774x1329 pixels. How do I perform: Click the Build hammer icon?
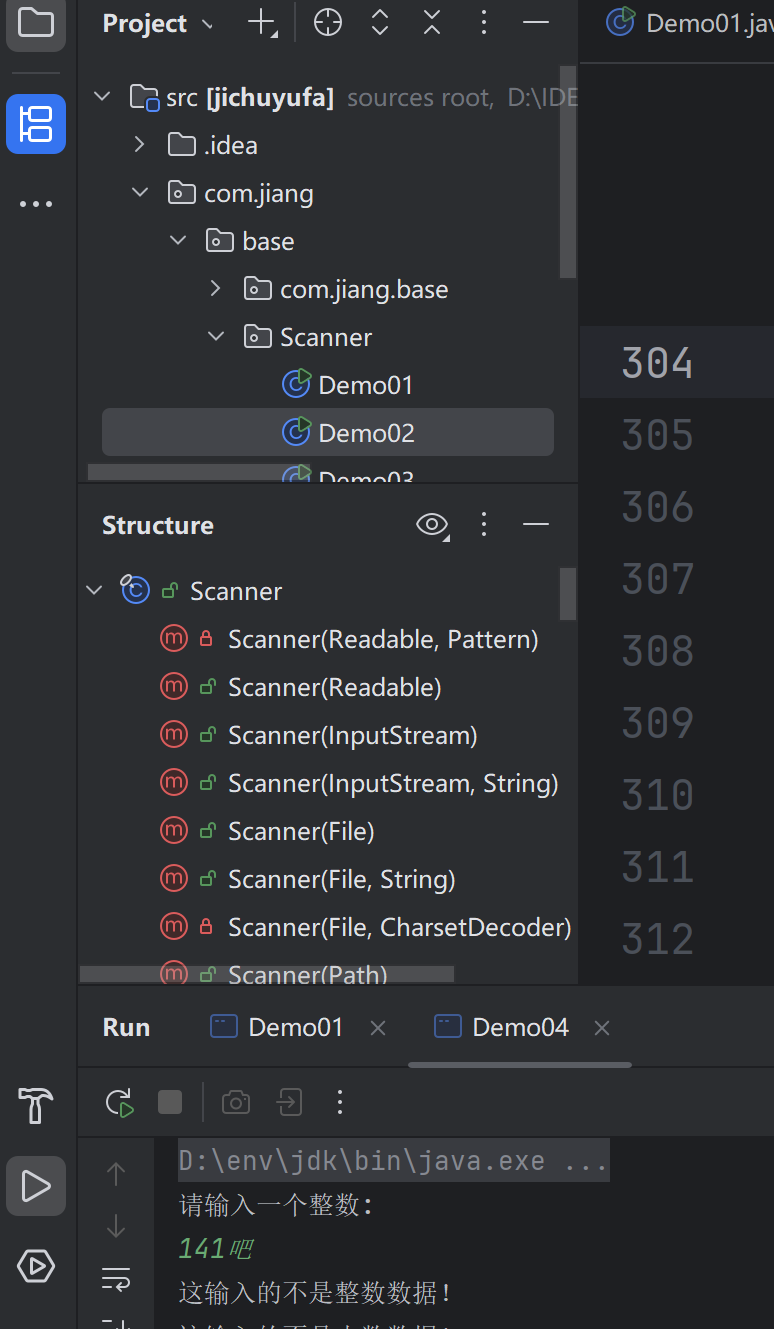point(36,1105)
